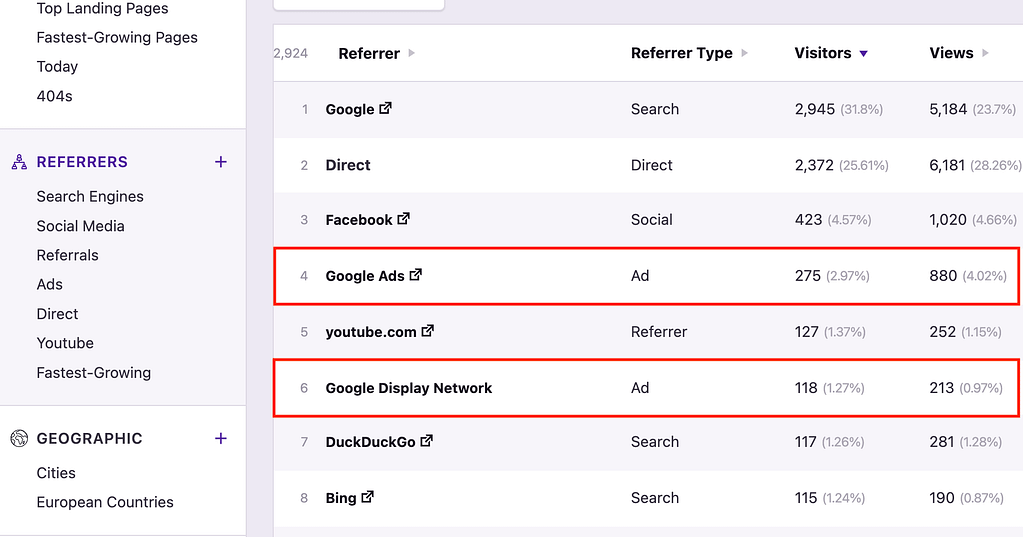
Task: Open Facebook external link icon
Action: click(x=404, y=218)
